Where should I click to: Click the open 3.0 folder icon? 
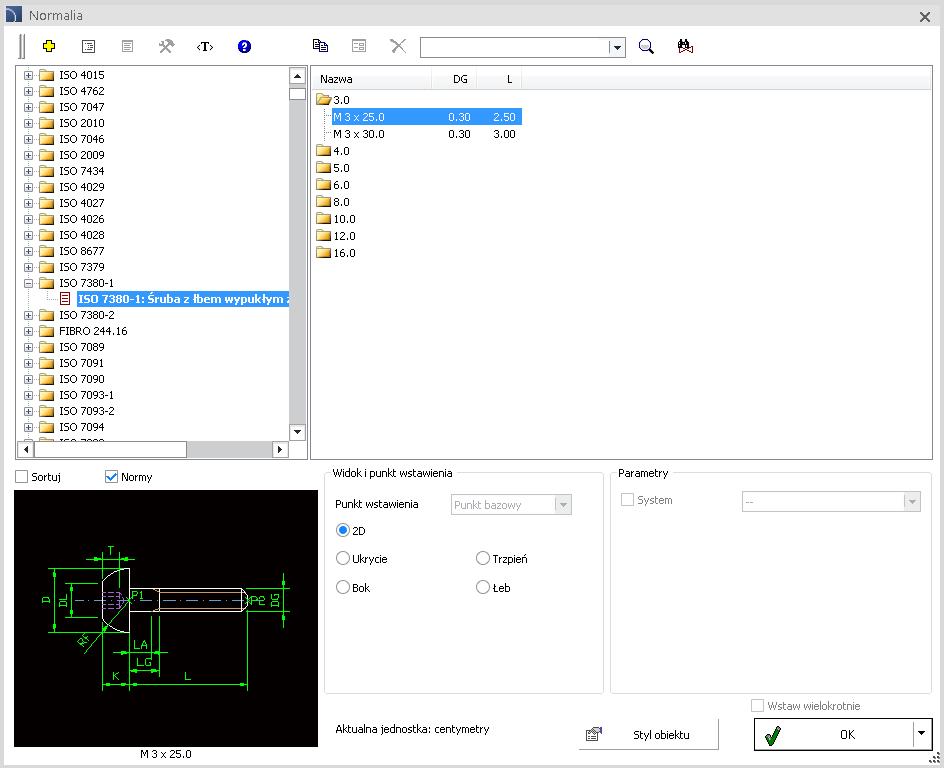tap(323, 99)
